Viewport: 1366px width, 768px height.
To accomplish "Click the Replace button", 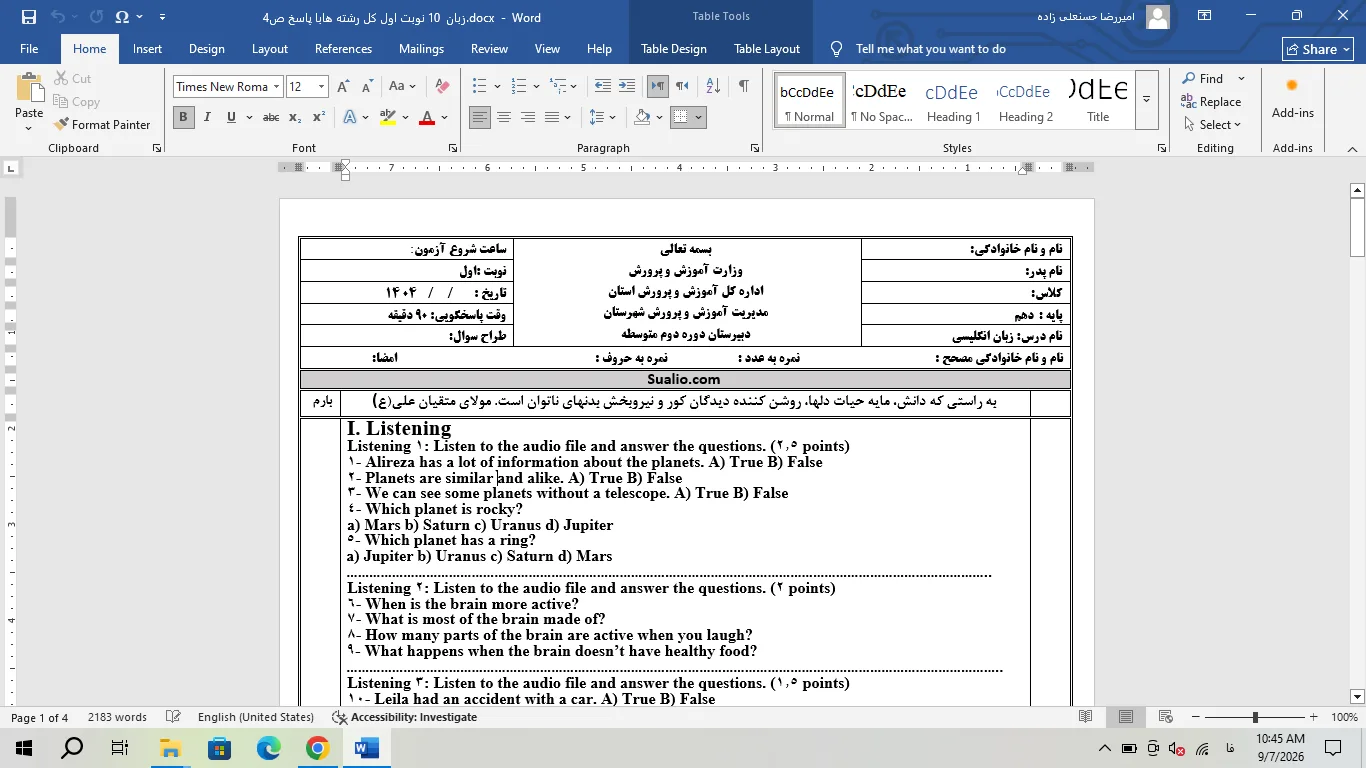I will pos(1211,102).
